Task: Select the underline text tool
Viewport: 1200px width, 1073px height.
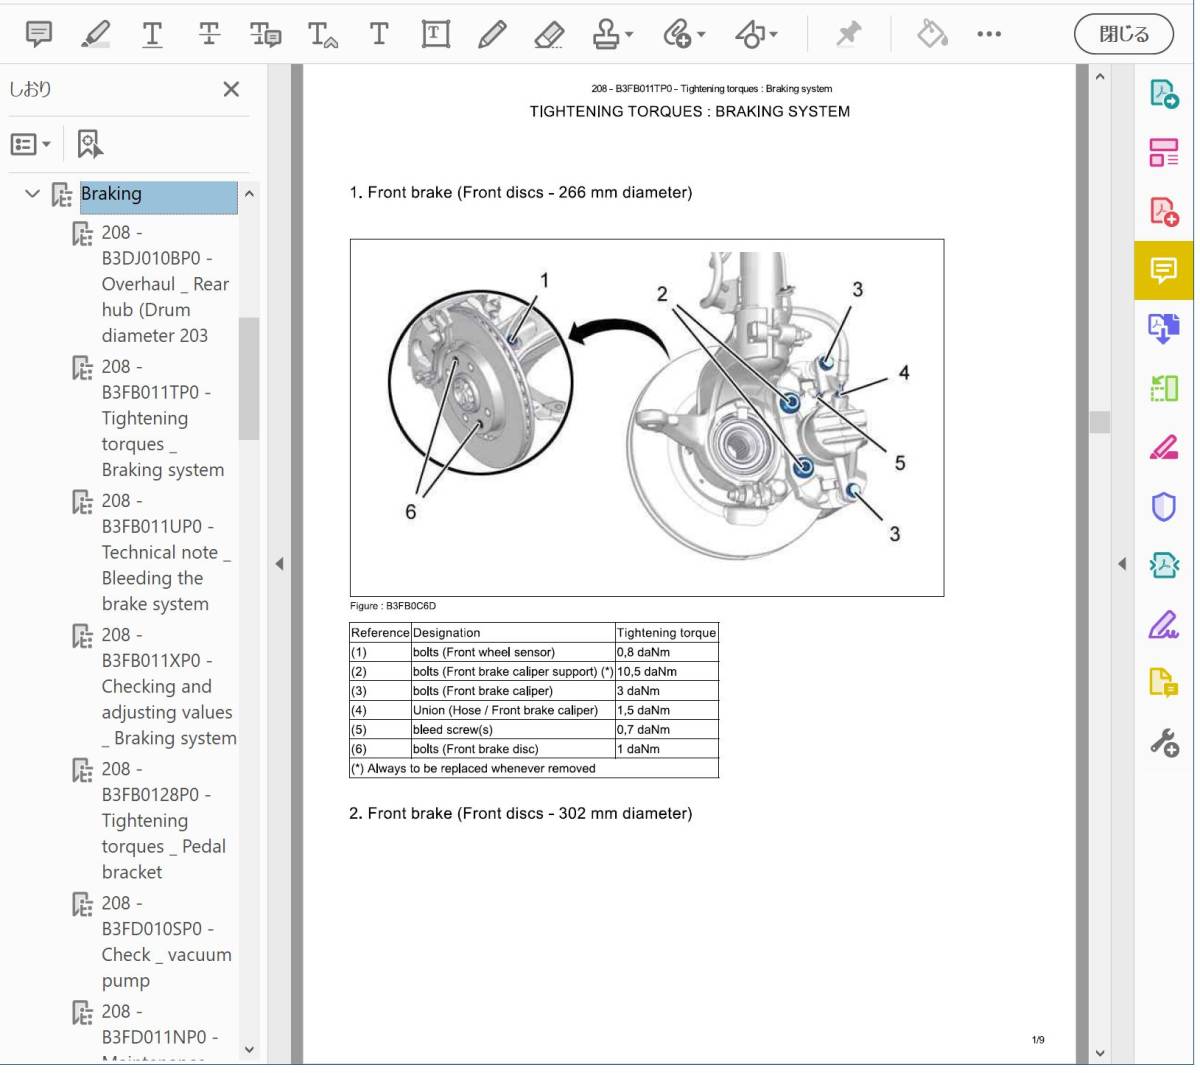Action: [152, 34]
